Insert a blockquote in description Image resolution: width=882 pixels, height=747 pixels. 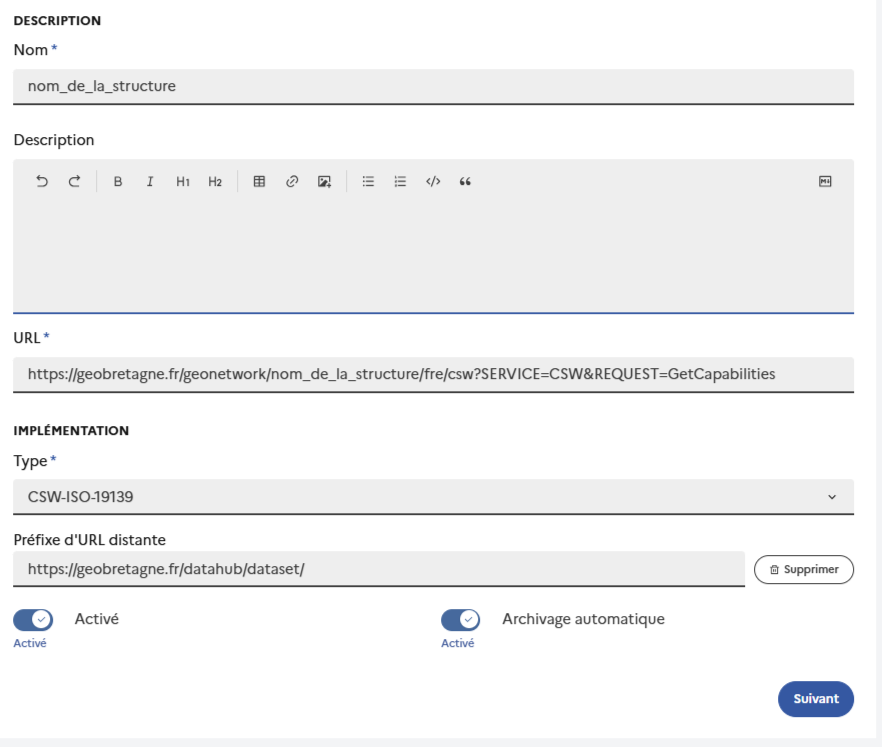click(465, 182)
